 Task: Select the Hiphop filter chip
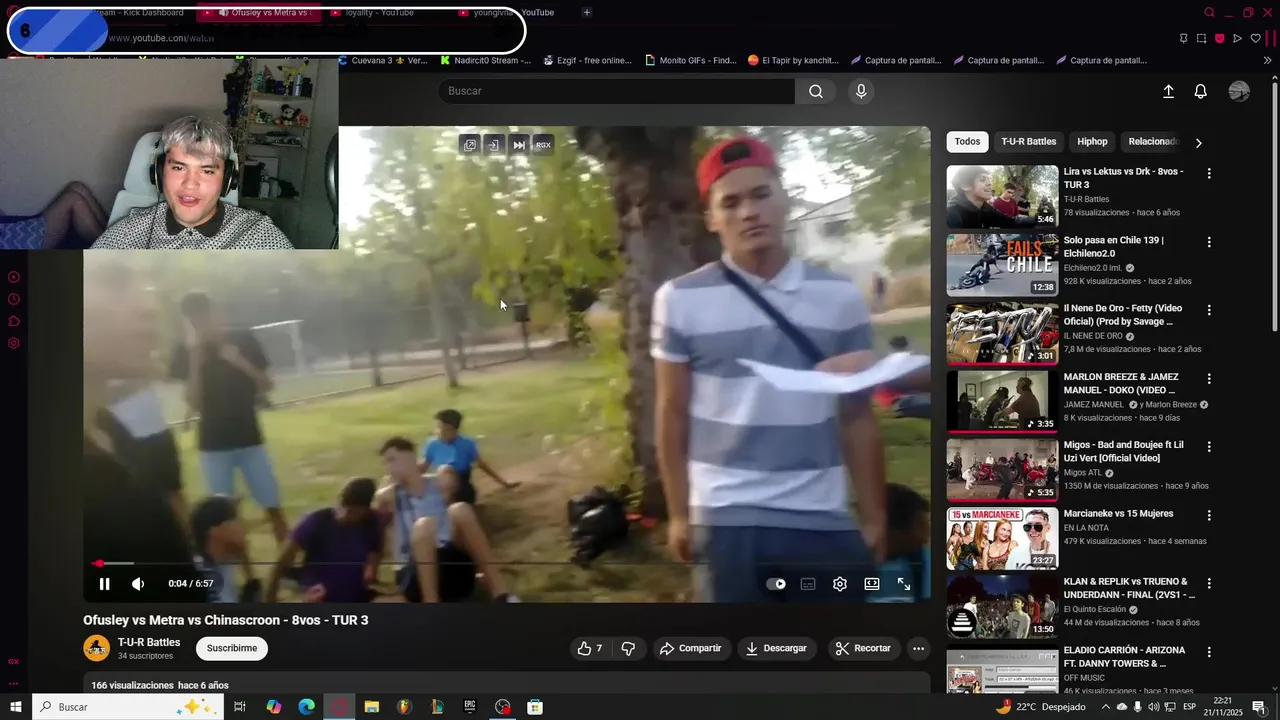click(1092, 142)
